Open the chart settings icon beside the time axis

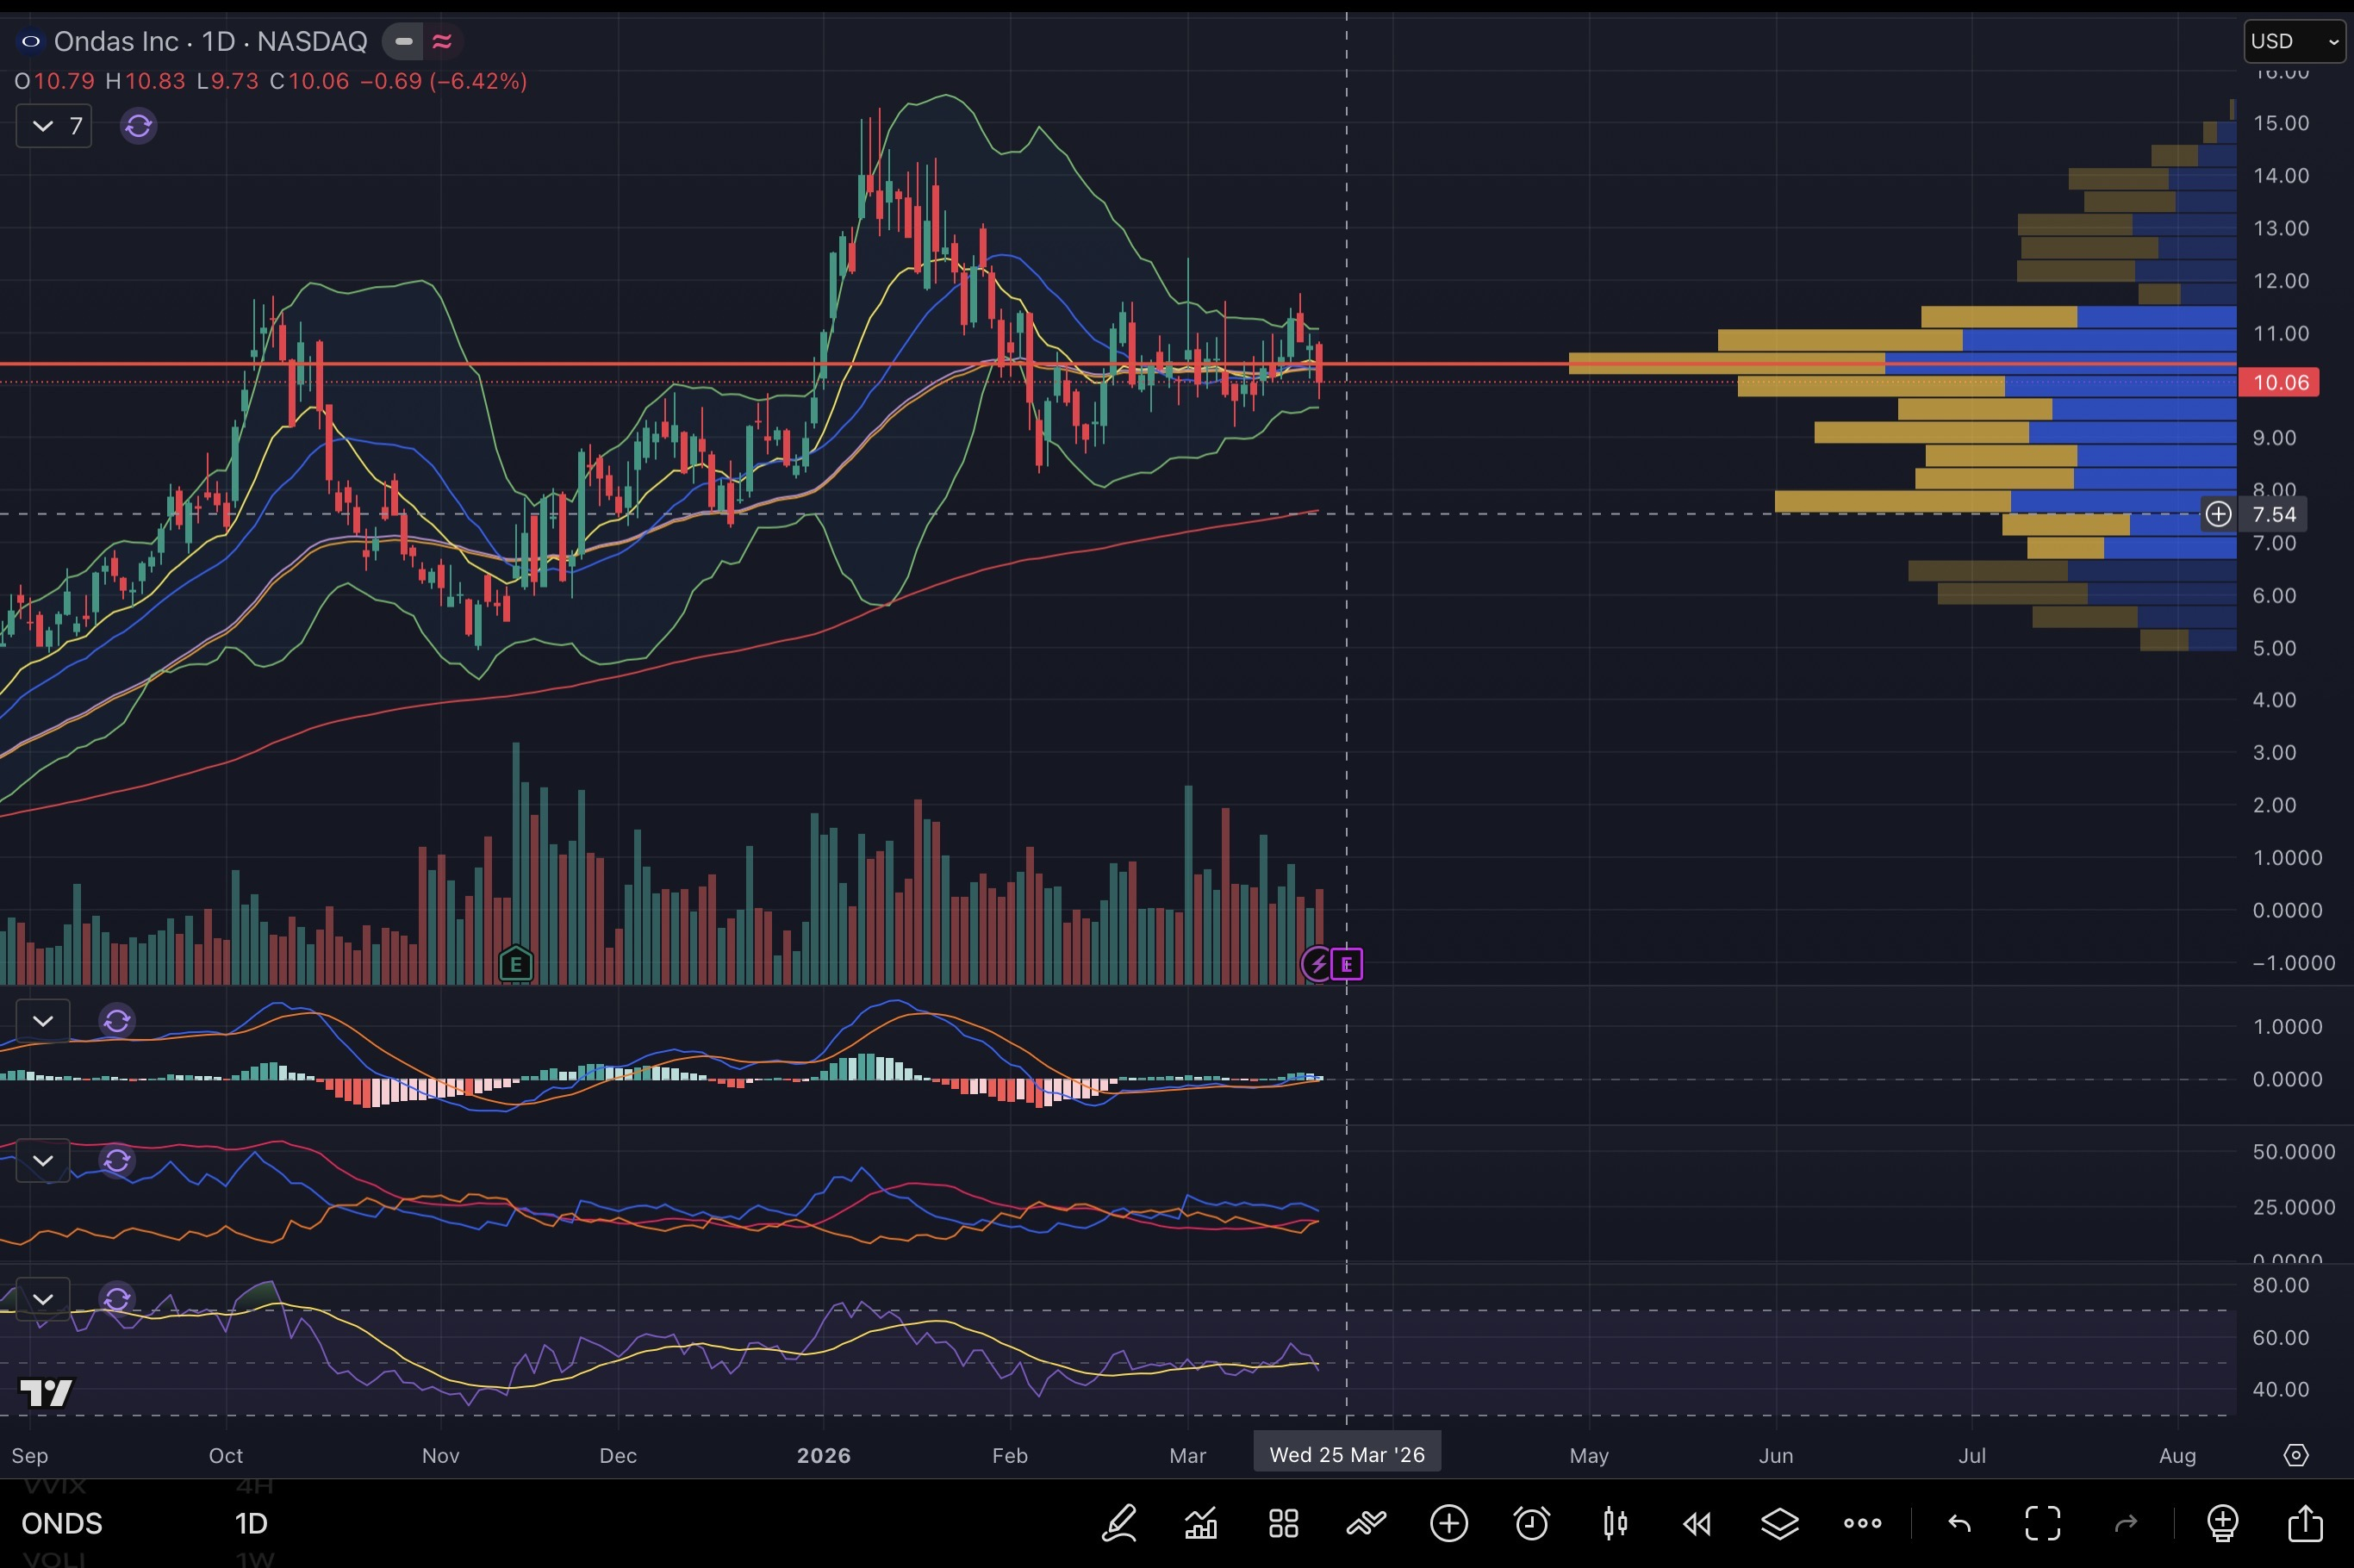[2296, 1455]
